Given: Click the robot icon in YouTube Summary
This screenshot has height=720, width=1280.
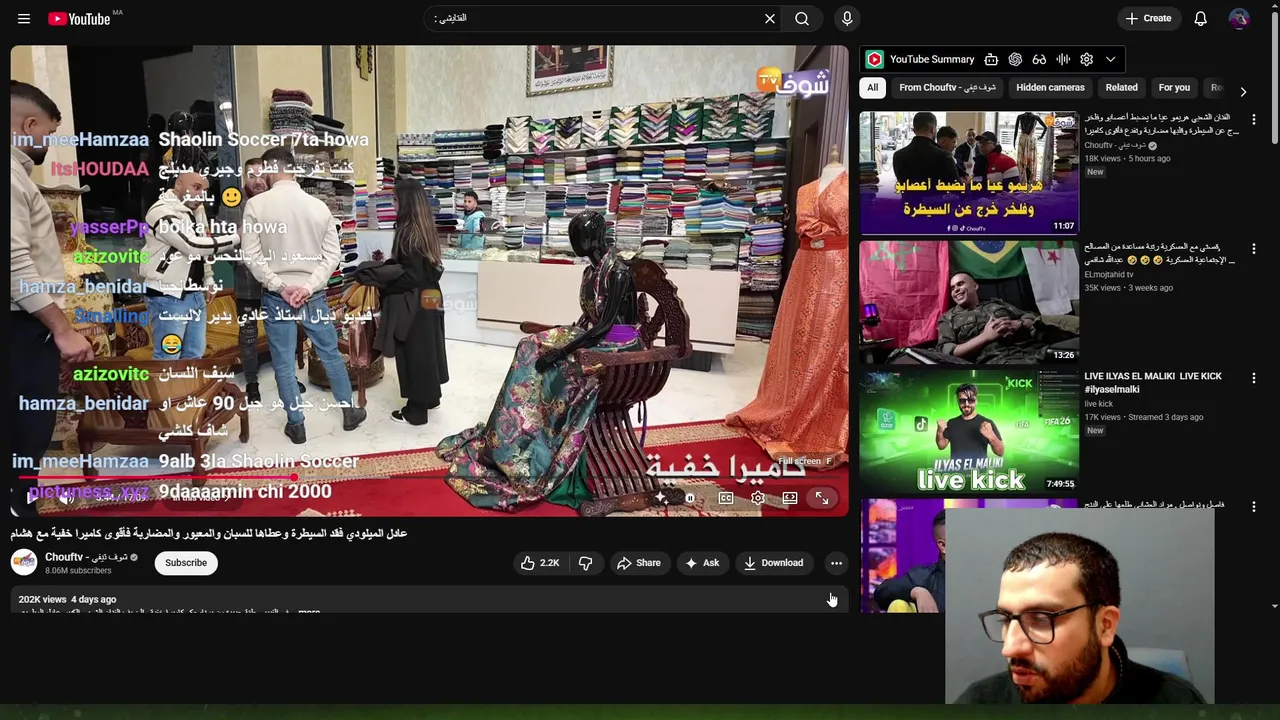Looking at the screenshot, I should tap(991, 59).
